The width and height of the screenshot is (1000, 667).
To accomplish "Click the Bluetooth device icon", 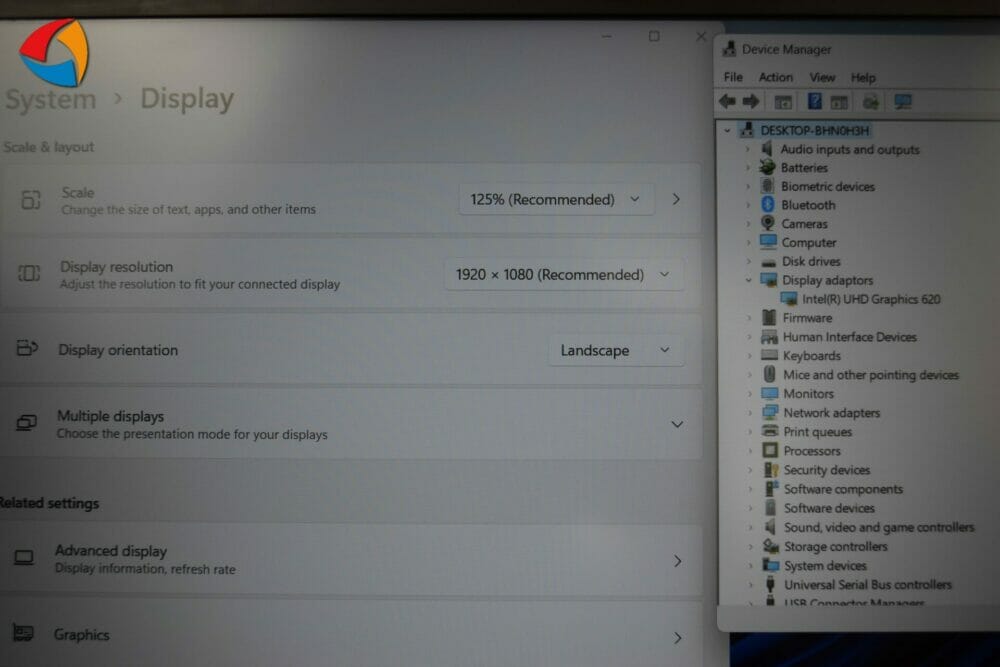I will [768, 205].
